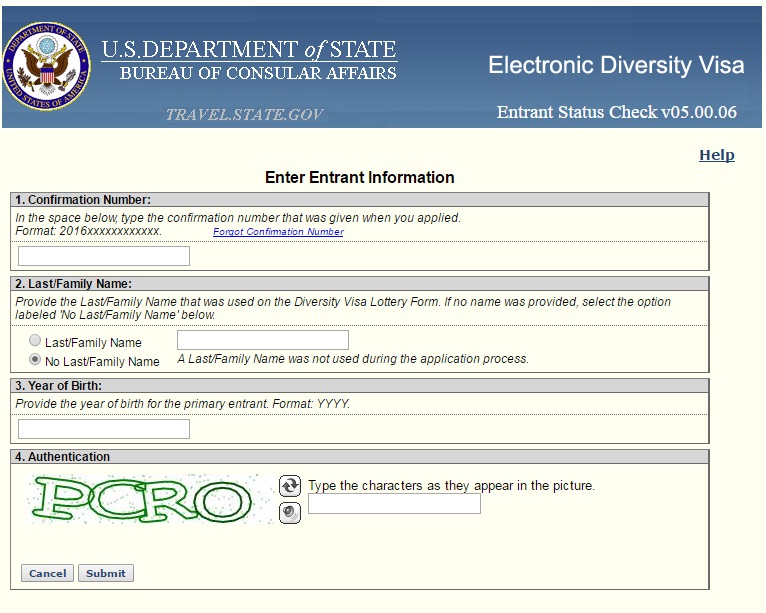Click the Electronic Diversity Visa title
The image size is (766, 613).
coord(616,66)
